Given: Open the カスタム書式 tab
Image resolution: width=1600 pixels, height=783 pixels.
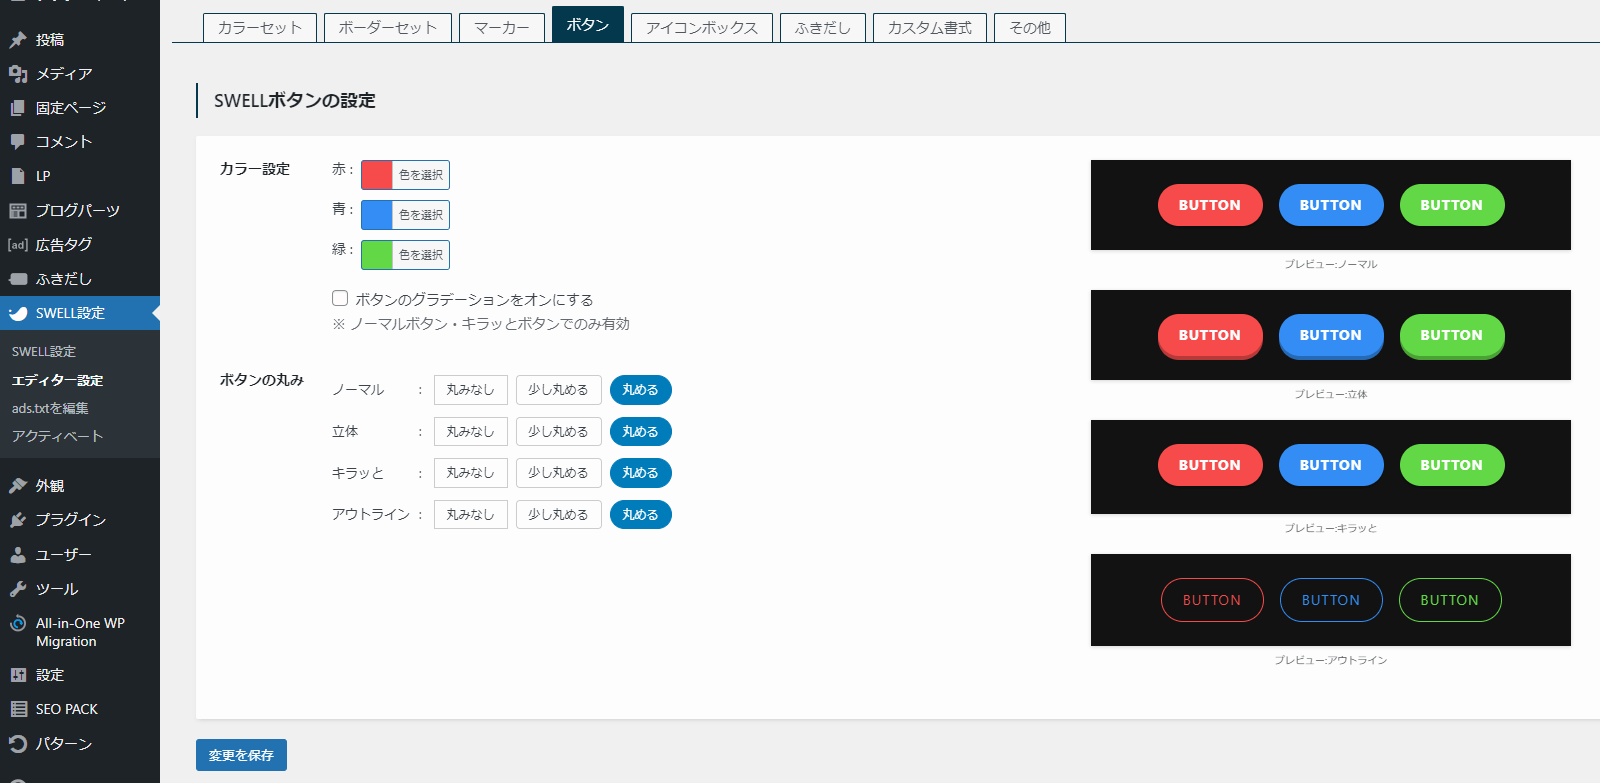Looking at the screenshot, I should click(930, 28).
